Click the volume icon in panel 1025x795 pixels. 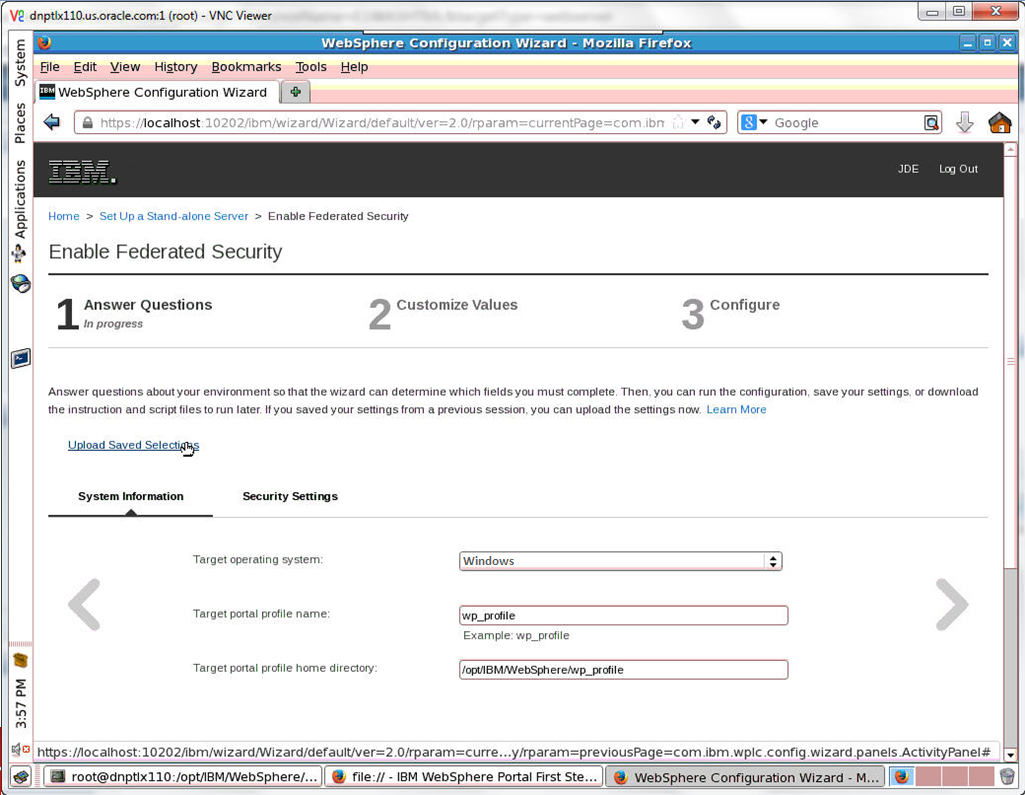pos(20,750)
